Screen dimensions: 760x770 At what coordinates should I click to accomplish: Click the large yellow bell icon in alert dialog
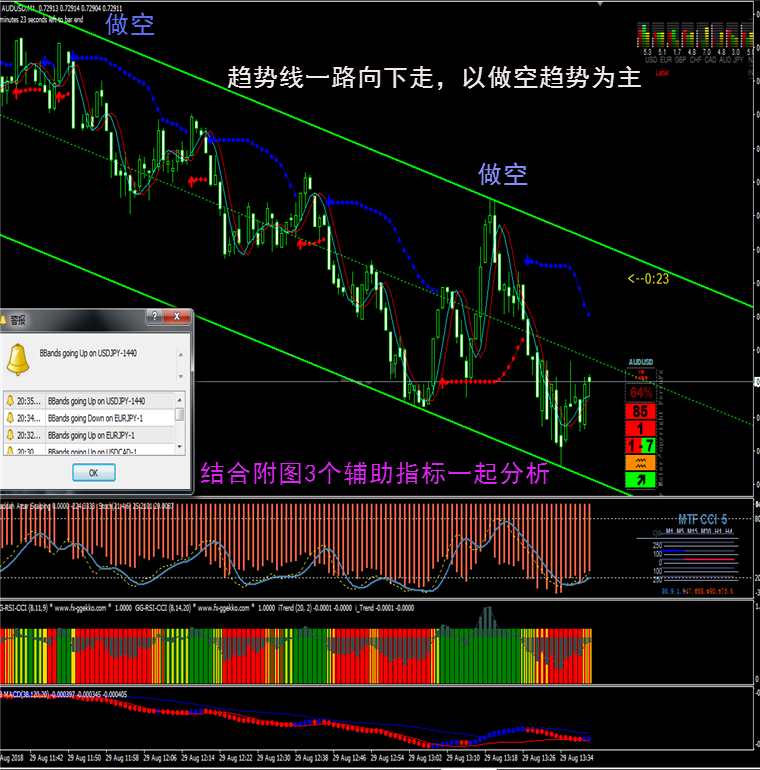pyautogui.click(x=18, y=359)
